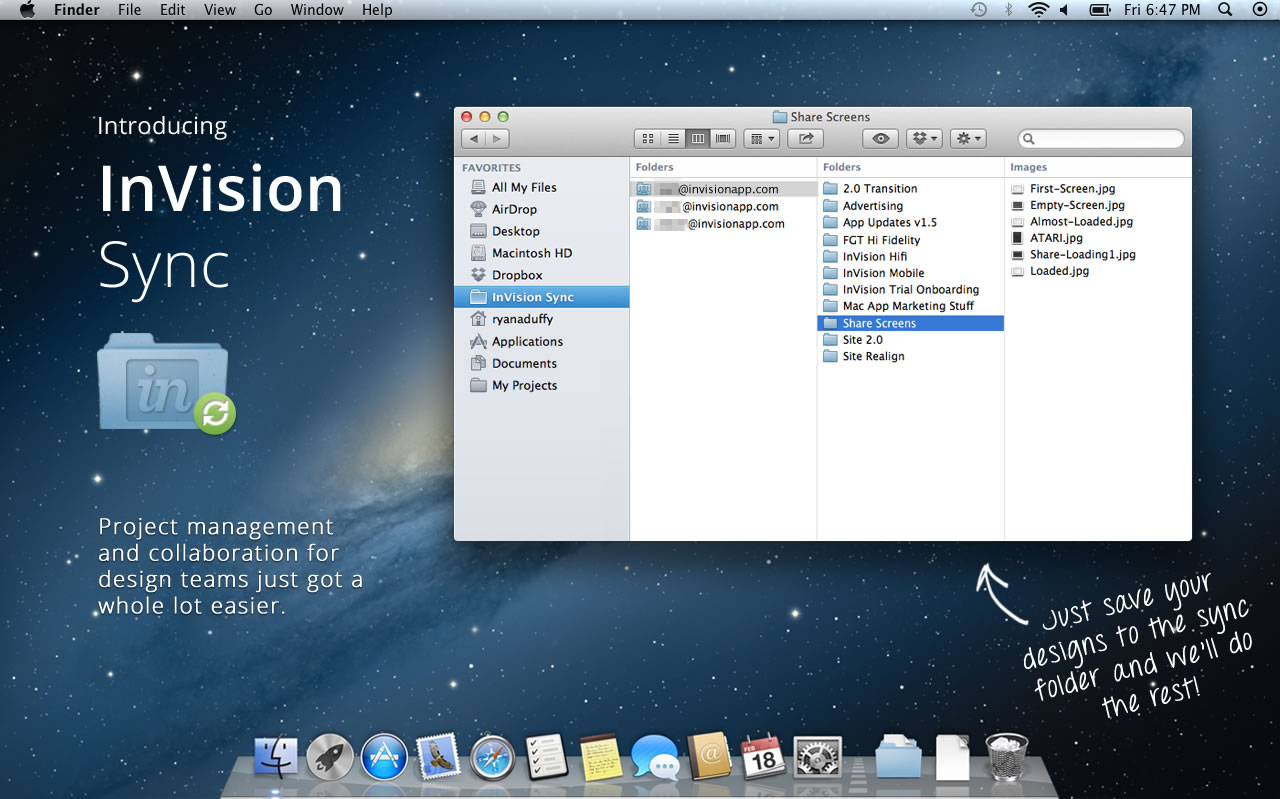Image resolution: width=1280 pixels, height=799 pixels.
Task: Open Time Machine menu bar icon
Action: click(x=978, y=10)
